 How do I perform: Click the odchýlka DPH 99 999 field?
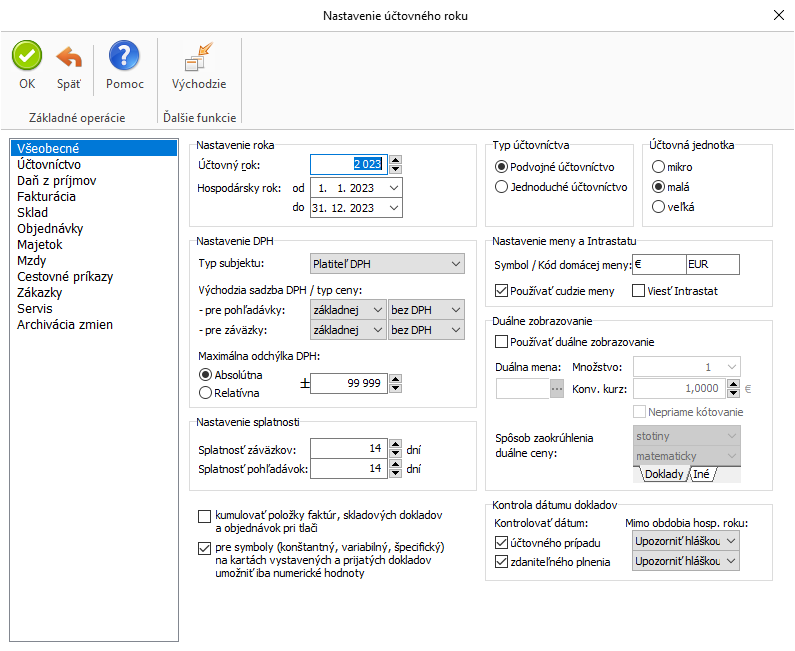pos(349,383)
